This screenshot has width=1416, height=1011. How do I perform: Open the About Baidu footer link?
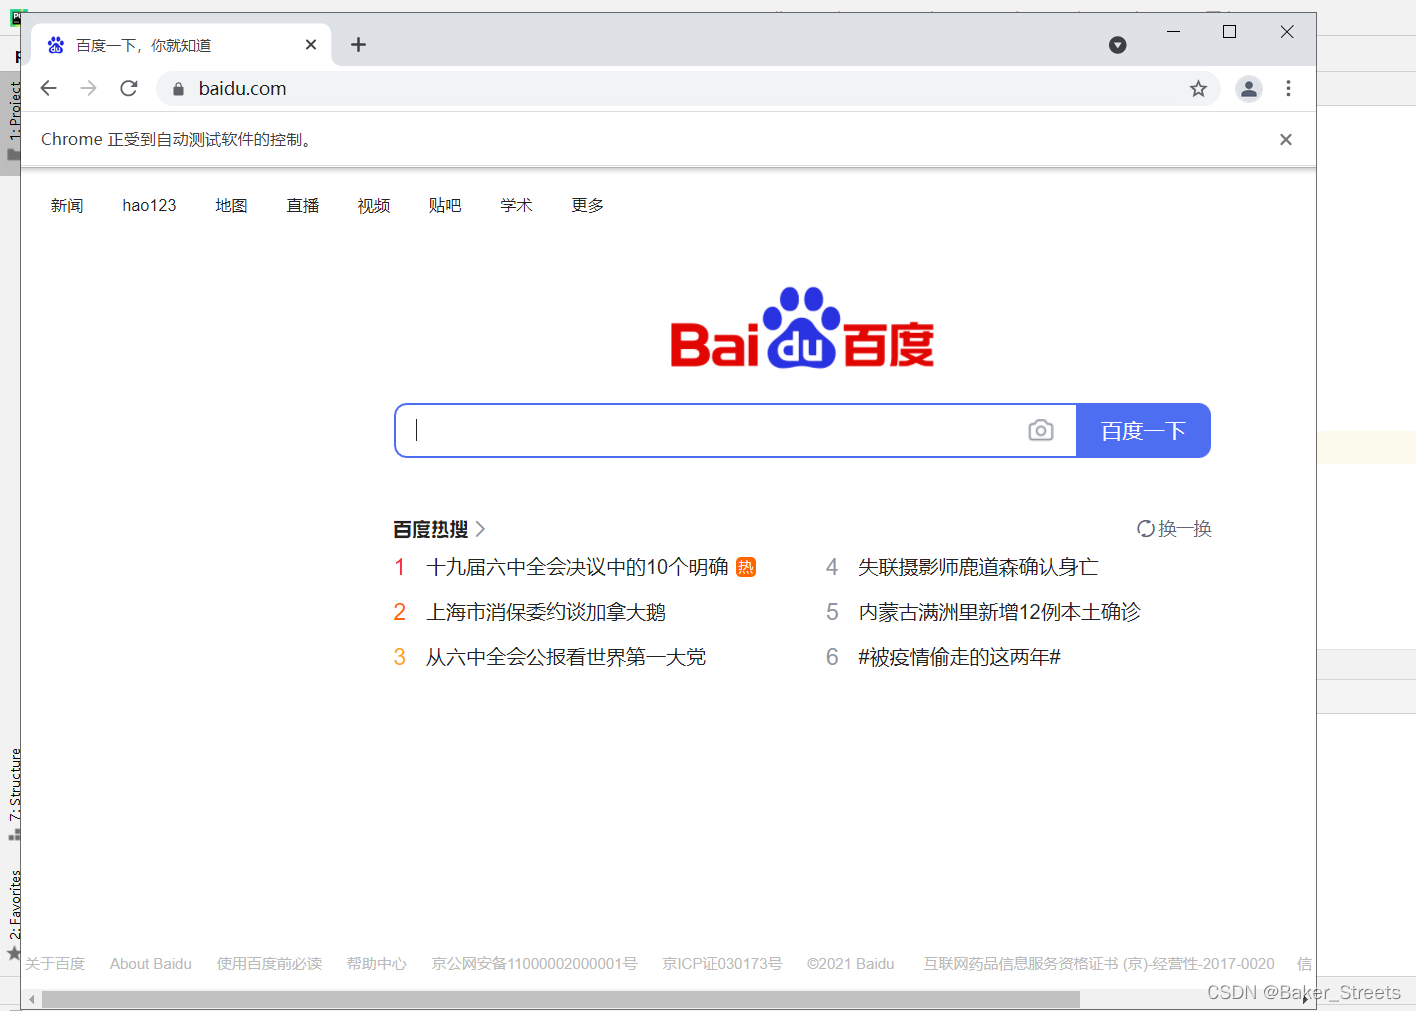pyautogui.click(x=151, y=964)
